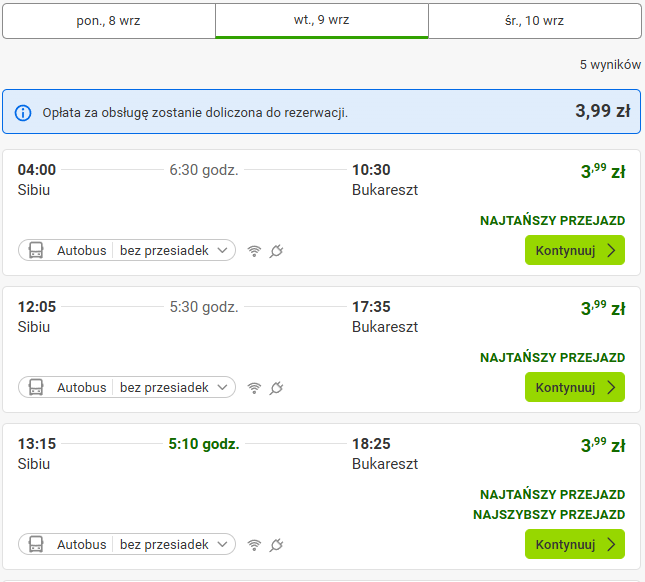Click the bus icon on the 04:00 departure
The width and height of the screenshot is (645, 582).
point(36,250)
